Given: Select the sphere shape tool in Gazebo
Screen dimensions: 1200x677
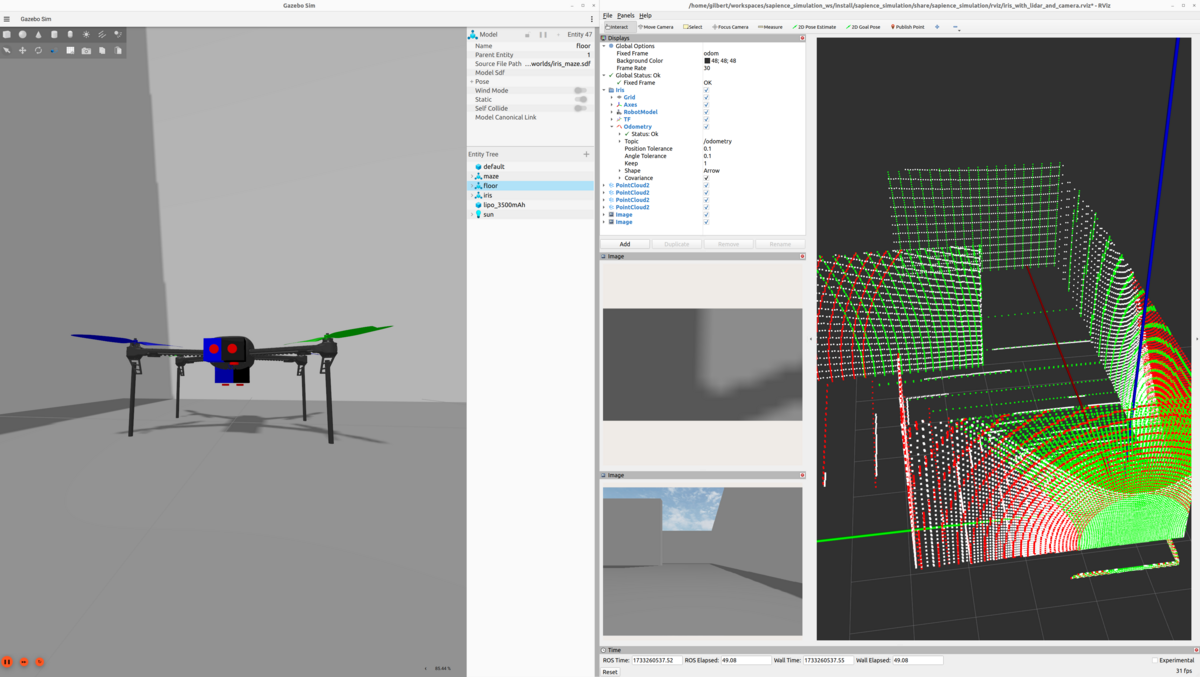Looking at the screenshot, I should 21,34.
